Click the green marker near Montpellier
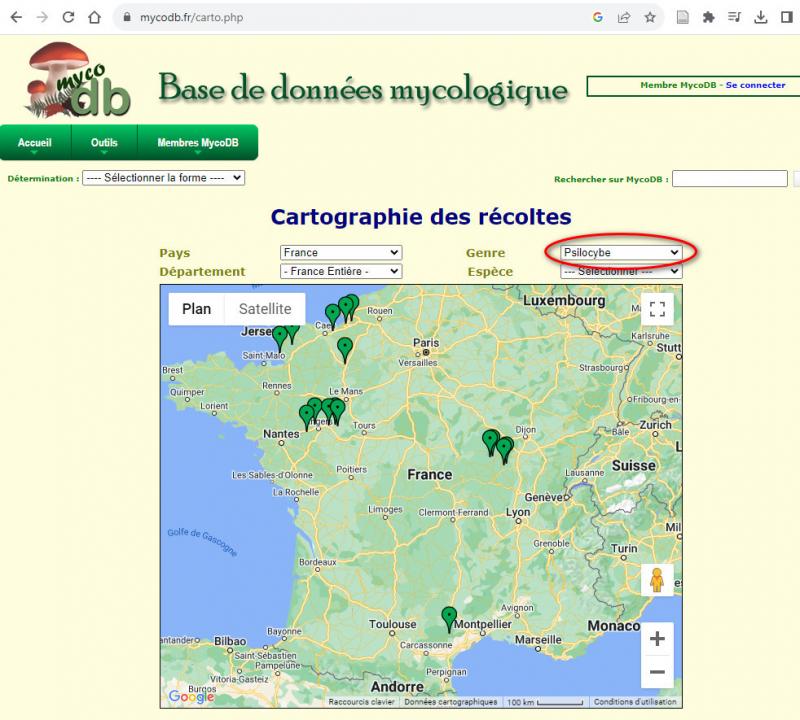 [449, 619]
